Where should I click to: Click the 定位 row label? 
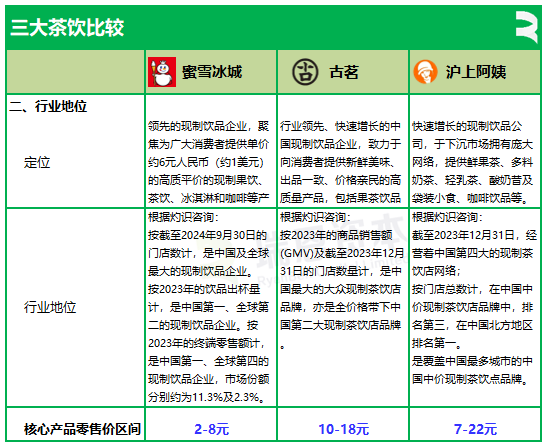pos(37,163)
